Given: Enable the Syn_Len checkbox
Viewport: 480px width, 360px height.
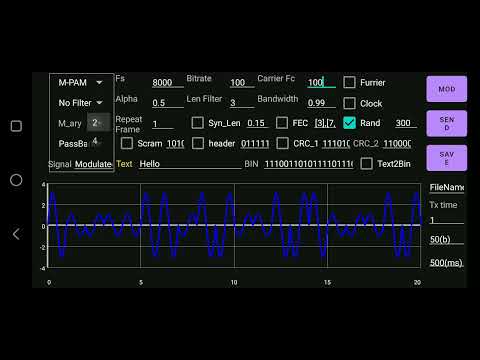Looking at the screenshot, I should [x=197, y=123].
